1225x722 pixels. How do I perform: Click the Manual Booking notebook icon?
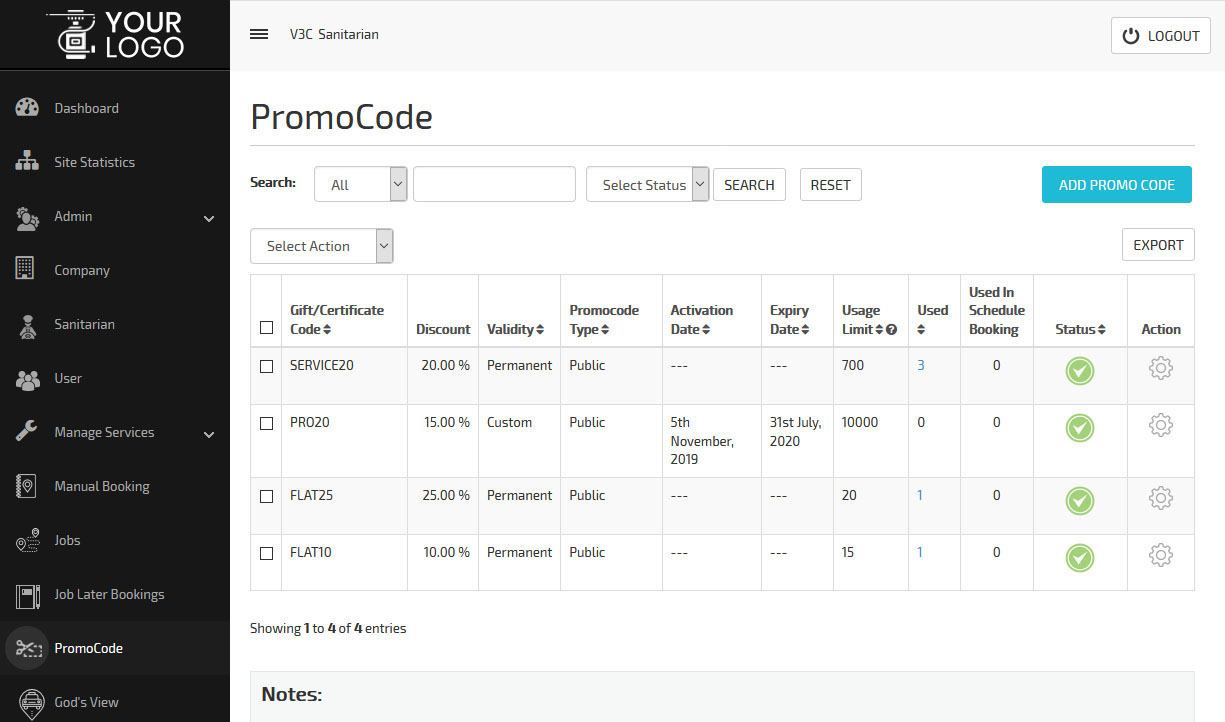click(26, 486)
